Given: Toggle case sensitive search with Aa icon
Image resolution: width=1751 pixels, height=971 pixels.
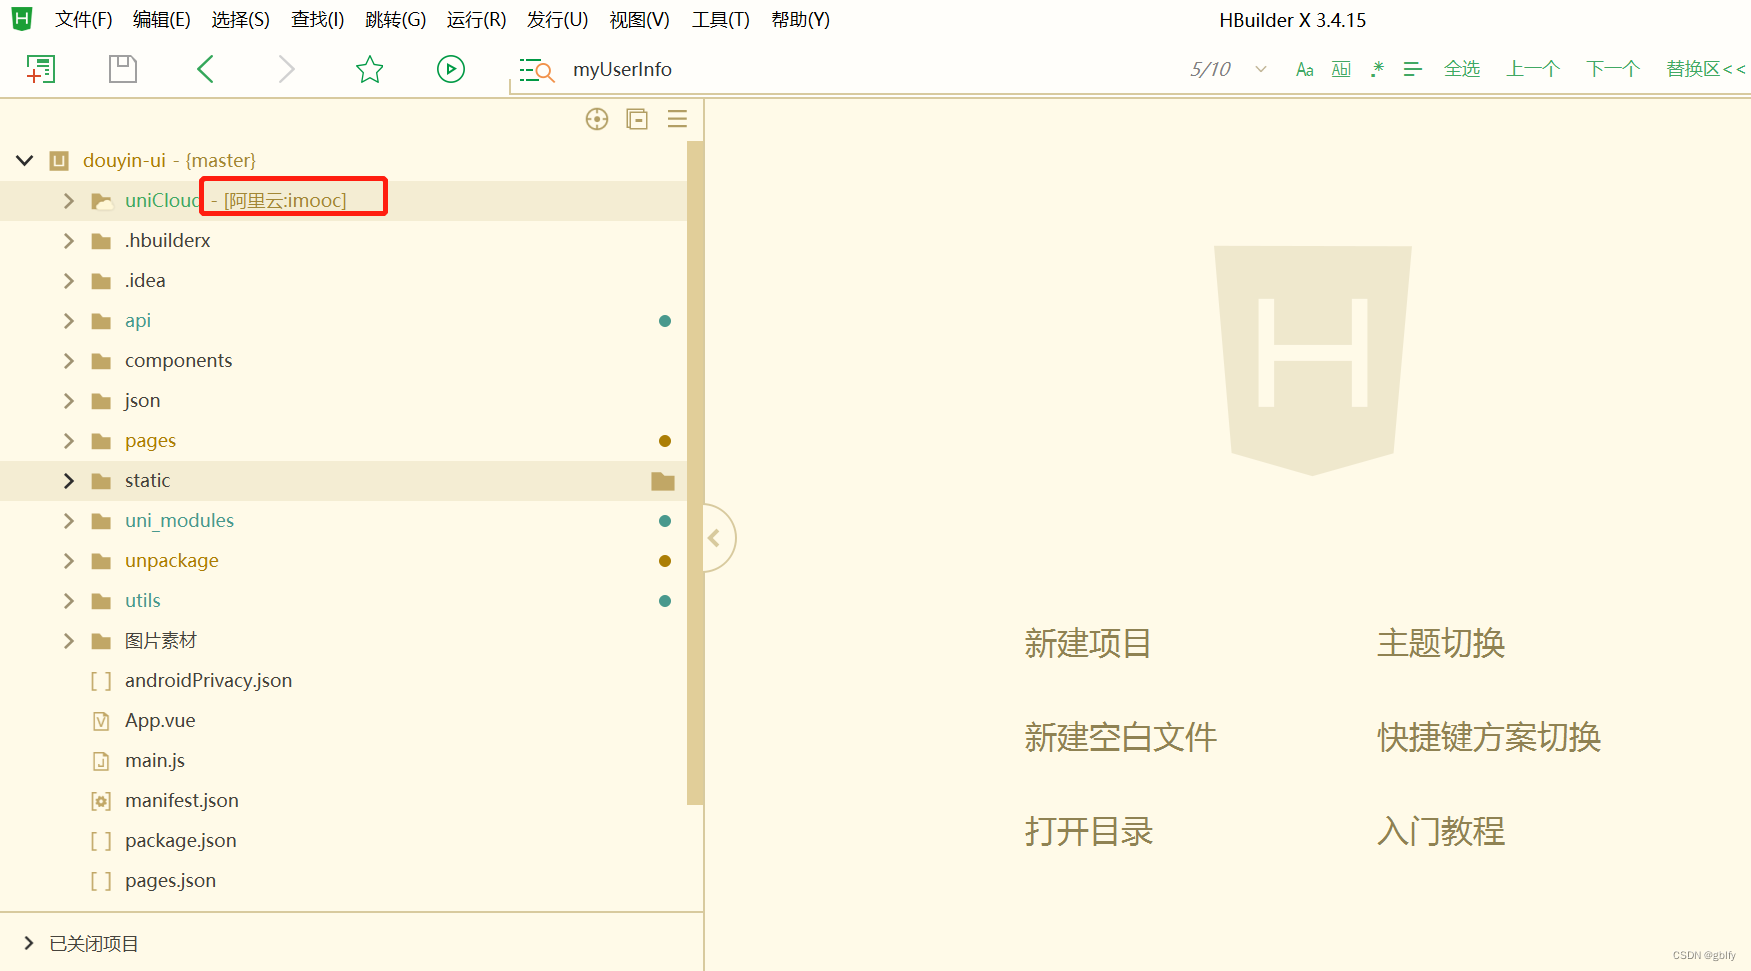Looking at the screenshot, I should click(1304, 68).
